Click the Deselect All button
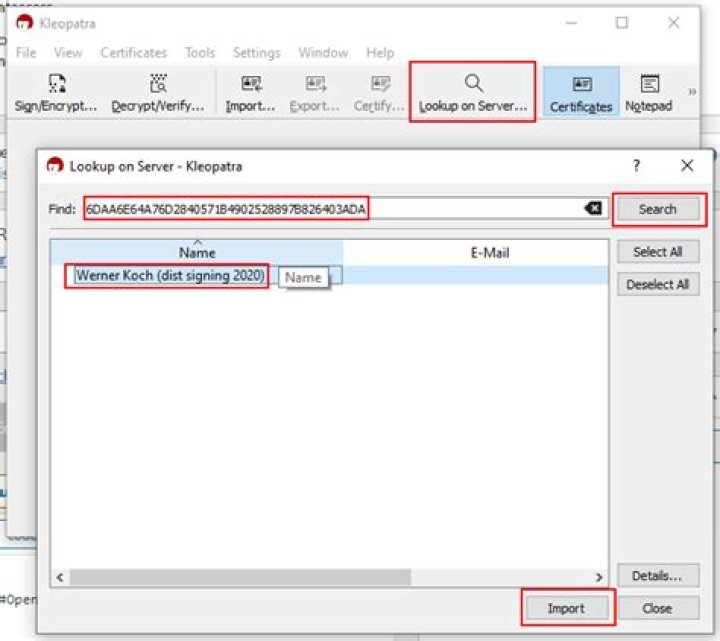720x641 pixels. 658,284
